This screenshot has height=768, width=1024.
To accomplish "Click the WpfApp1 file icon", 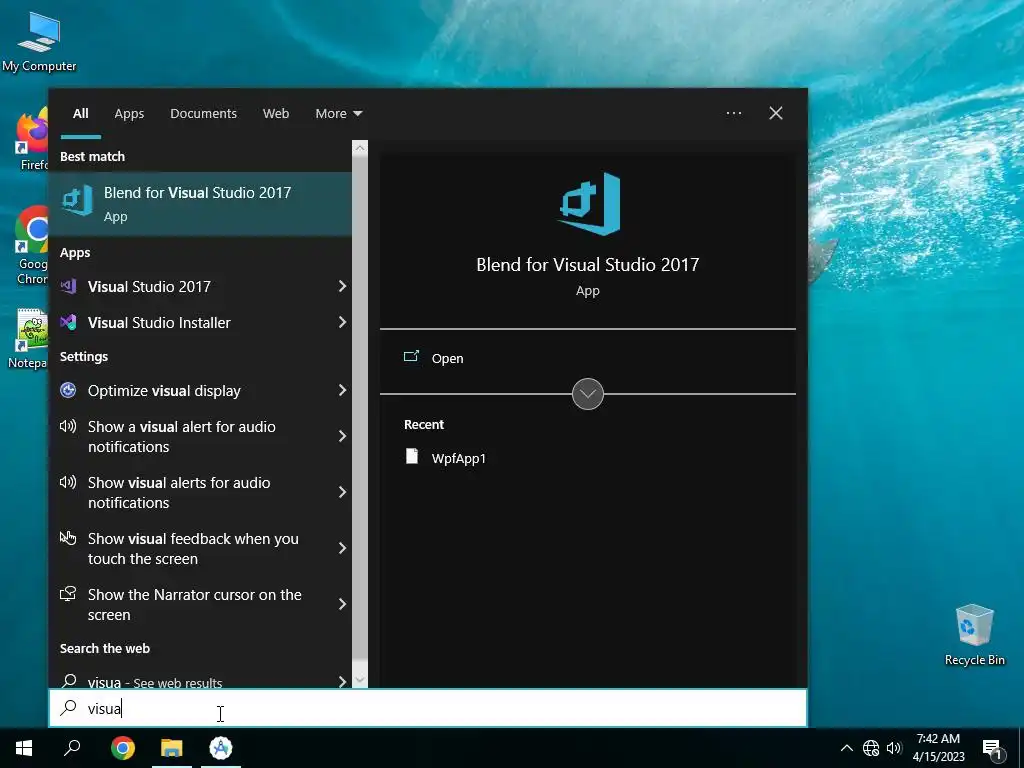I will click(x=411, y=456).
